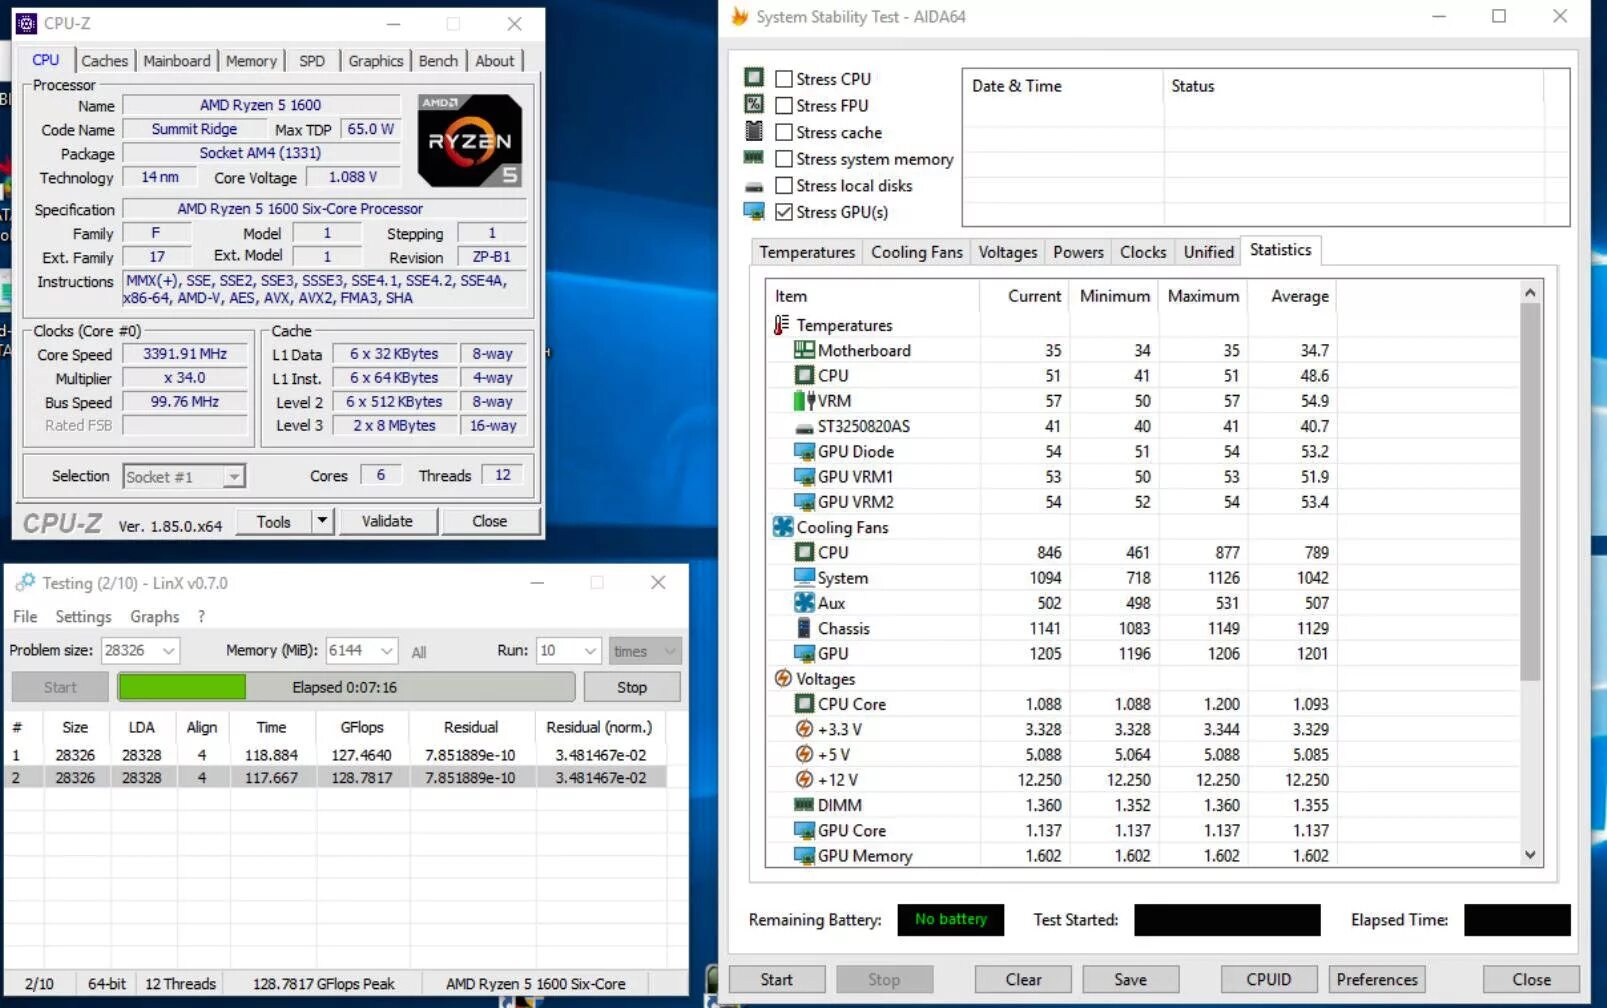The width and height of the screenshot is (1607, 1008).
Task: Enable the Stress system memory checkbox
Action: coord(784,158)
